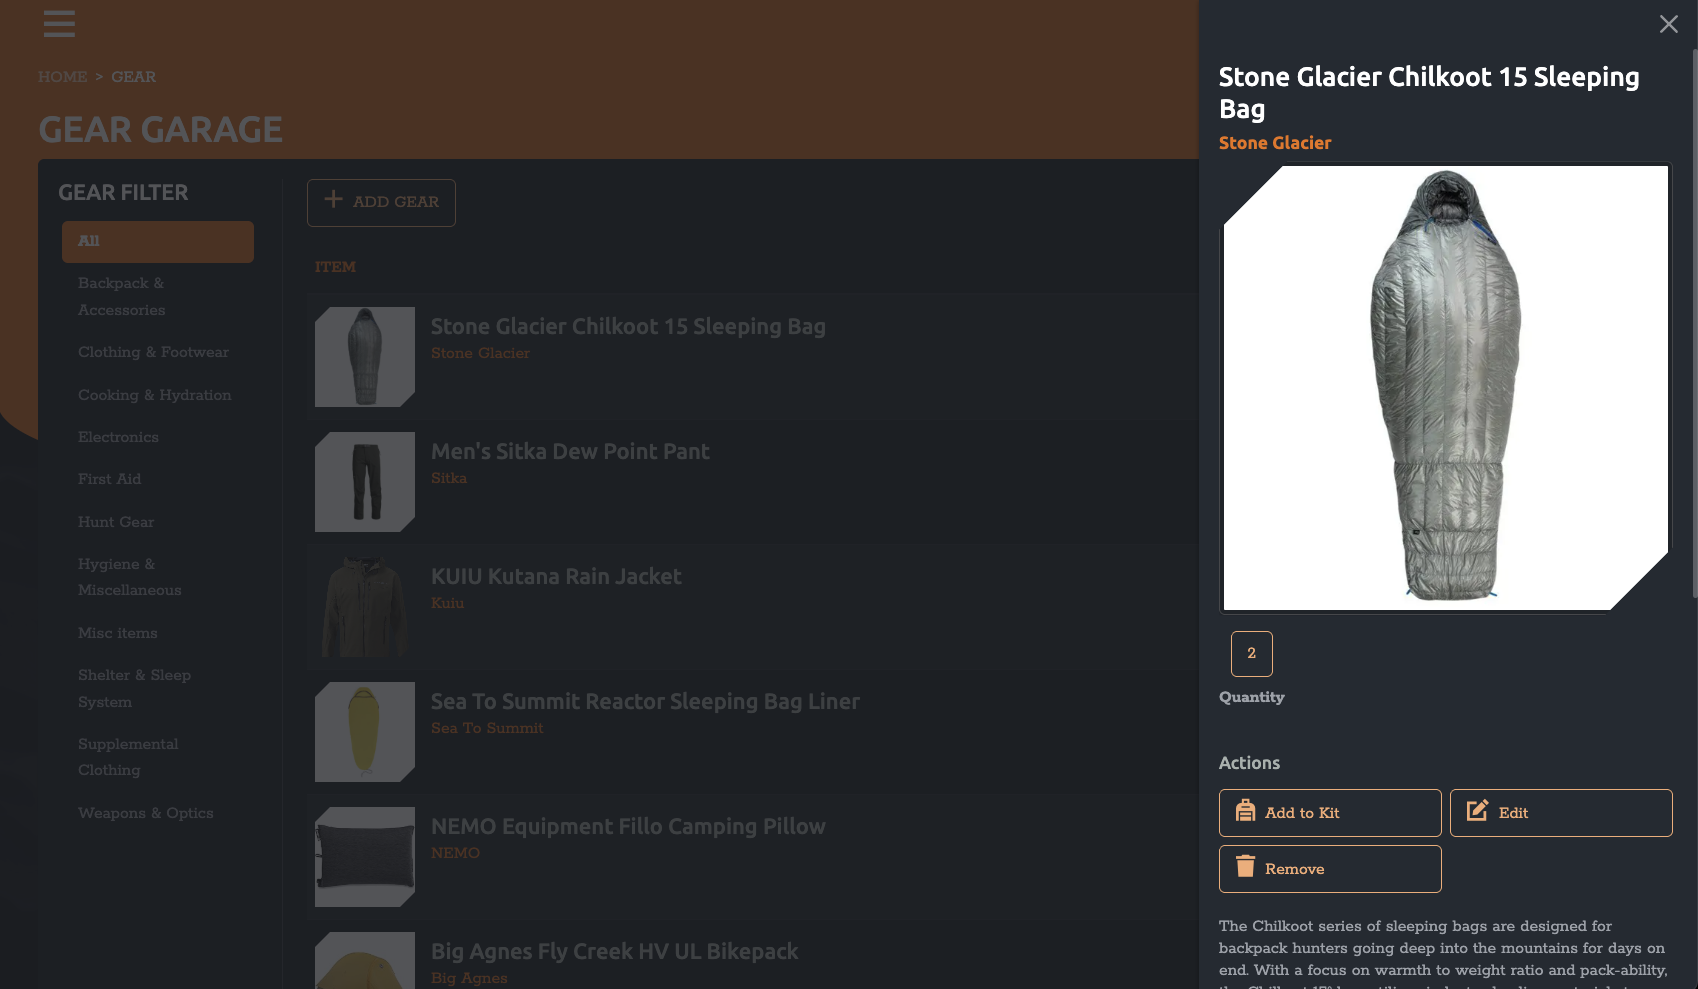Filter by First Aid category
The width and height of the screenshot is (1698, 989).
click(x=158, y=479)
